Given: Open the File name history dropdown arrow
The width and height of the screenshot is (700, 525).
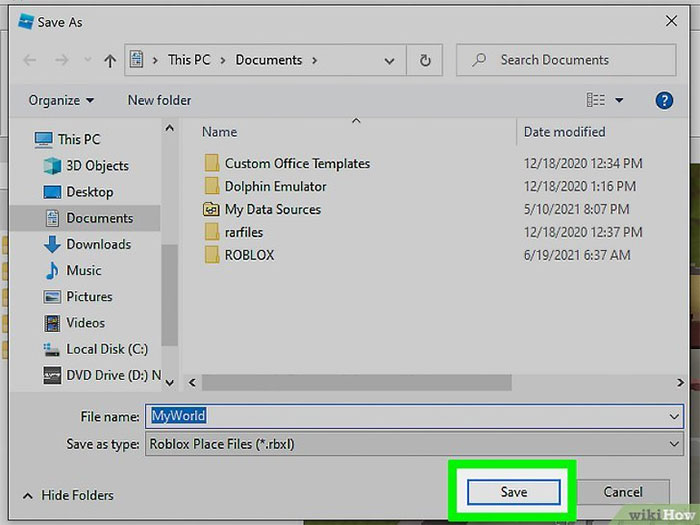Looking at the screenshot, I should point(675,416).
